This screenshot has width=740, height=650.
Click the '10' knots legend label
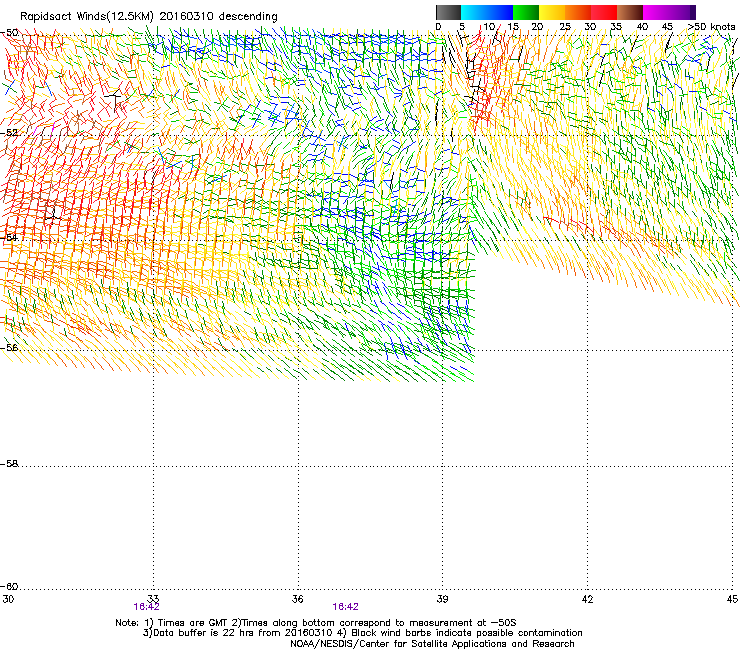pos(489,27)
